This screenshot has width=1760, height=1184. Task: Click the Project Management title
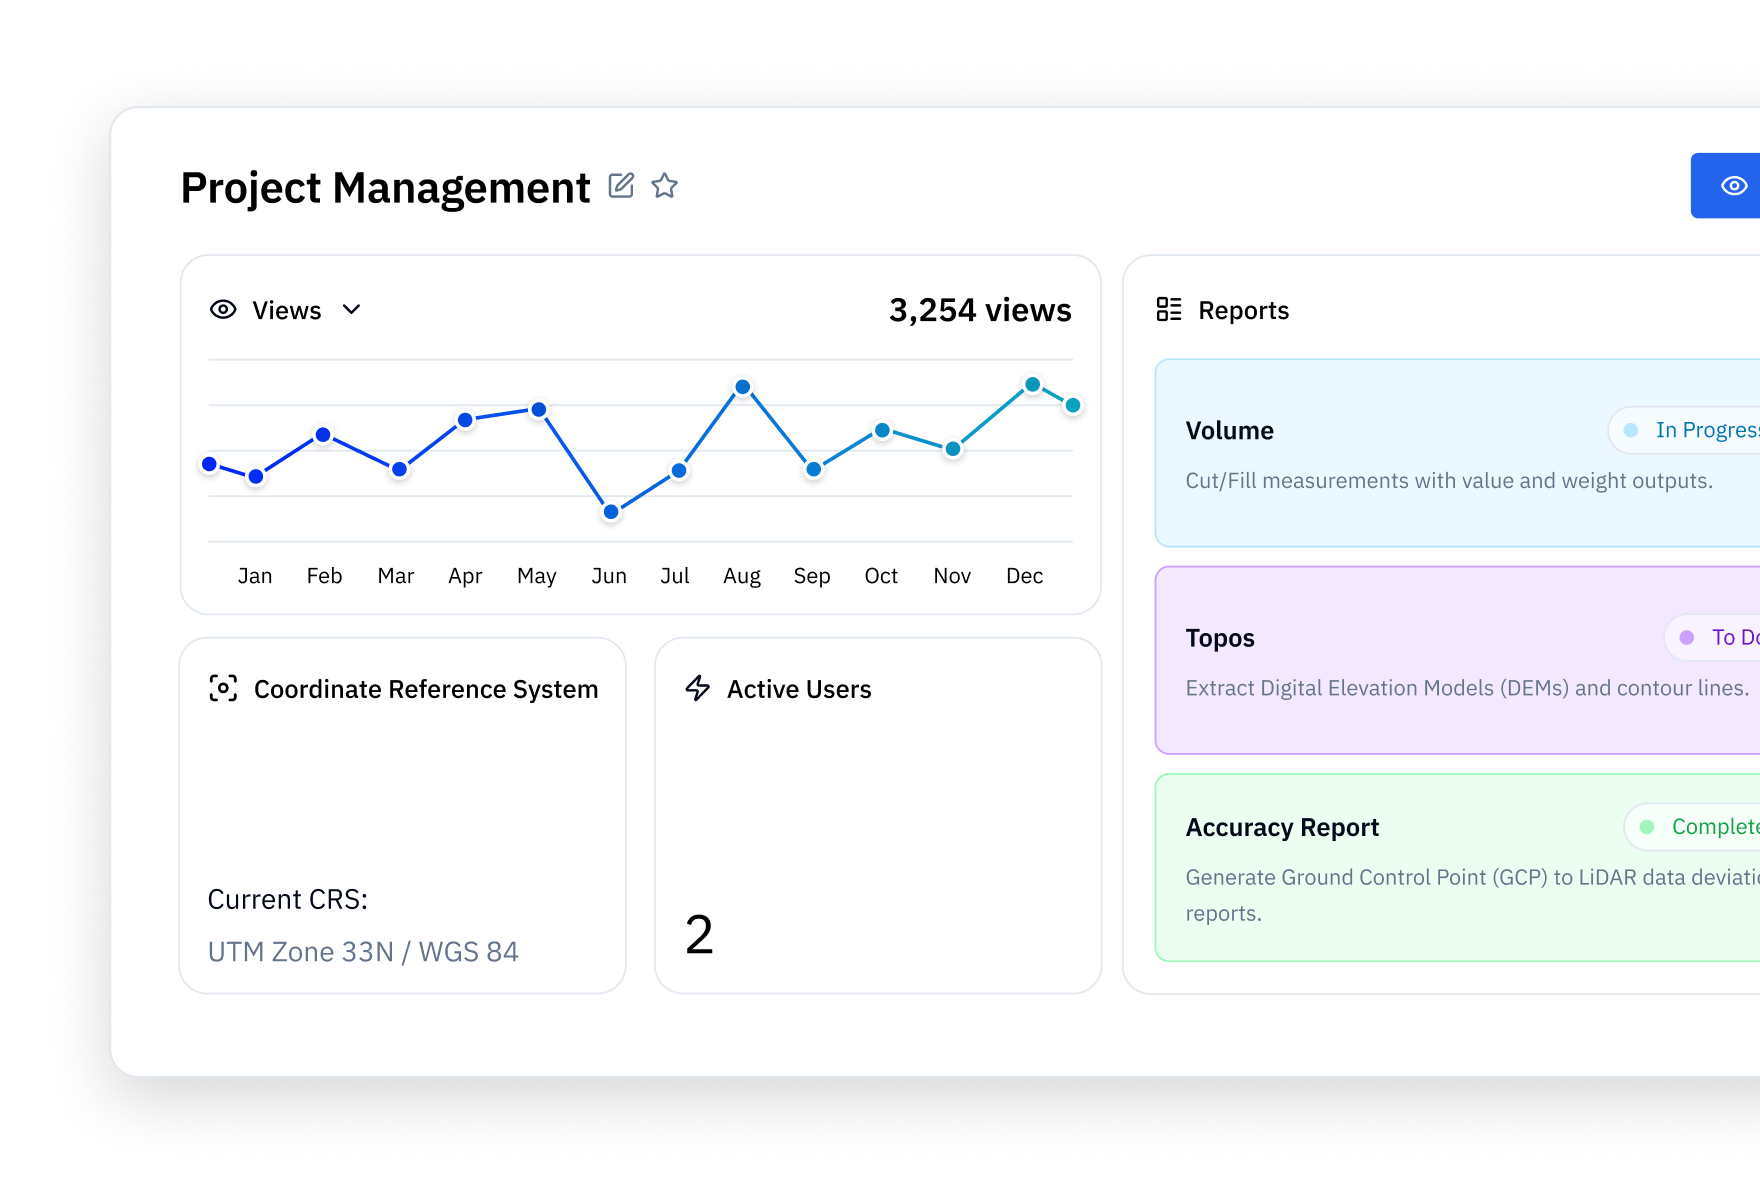pyautogui.click(x=385, y=188)
